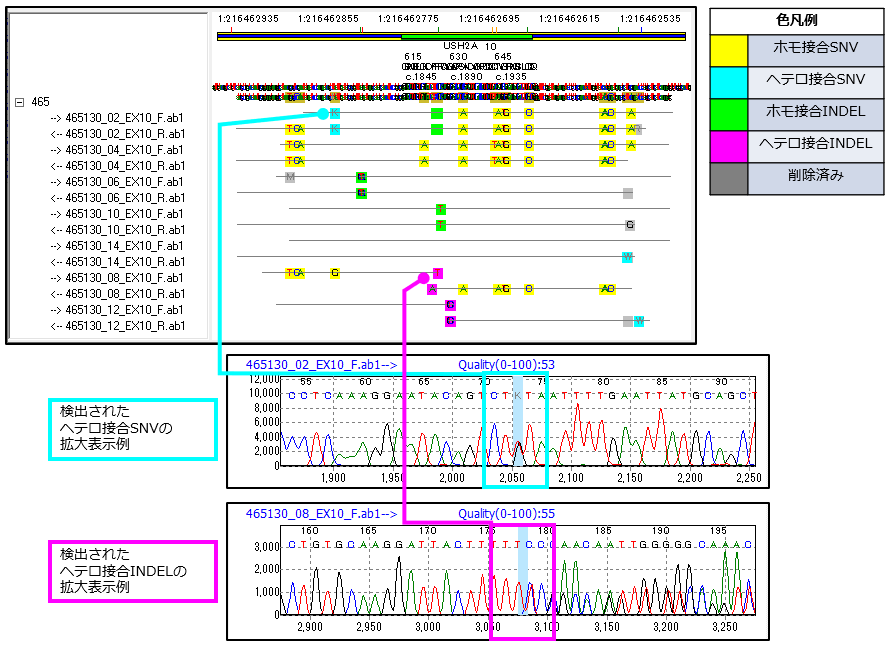Click 465130_08_EX10_F.ab1 chromatogram title link
The image size is (892, 649).
(322, 514)
